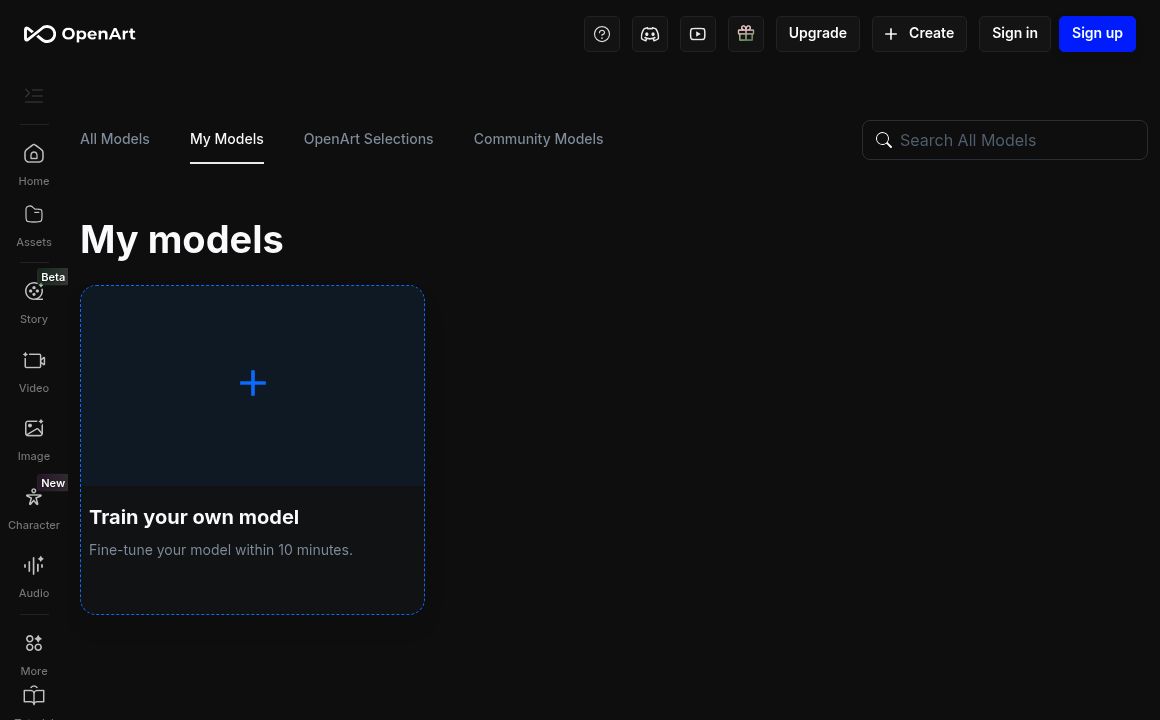Screen dimensions: 1160x720
Task: Click the blue Sign up button
Action: coord(1097,34)
